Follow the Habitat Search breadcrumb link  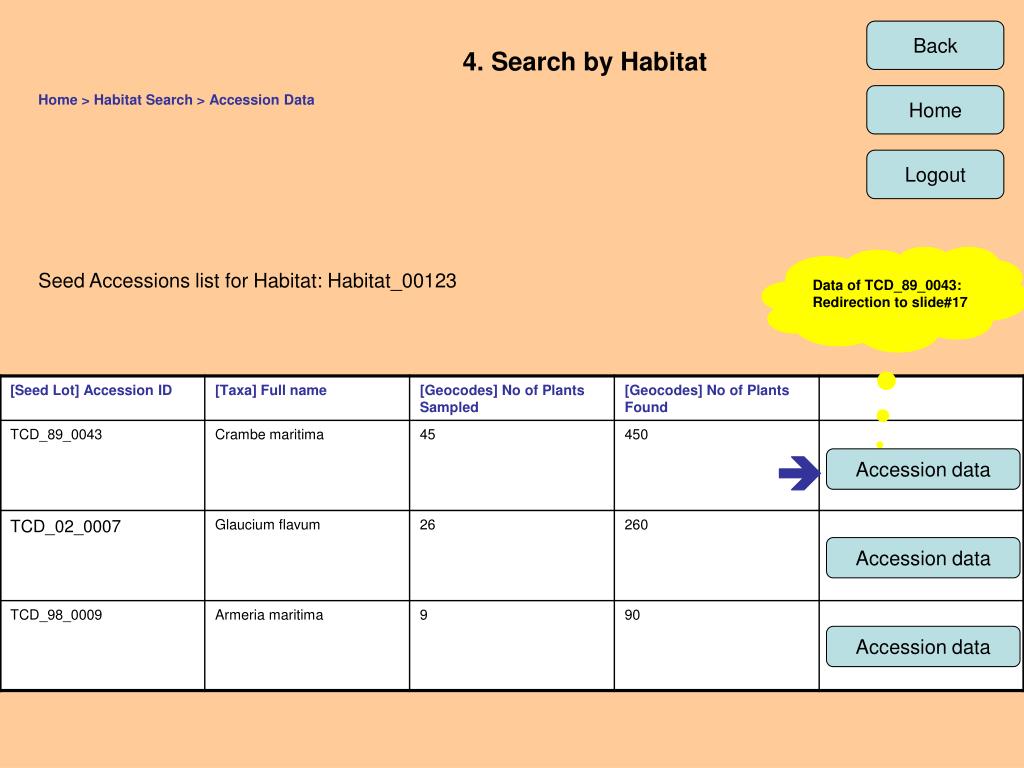pos(143,100)
